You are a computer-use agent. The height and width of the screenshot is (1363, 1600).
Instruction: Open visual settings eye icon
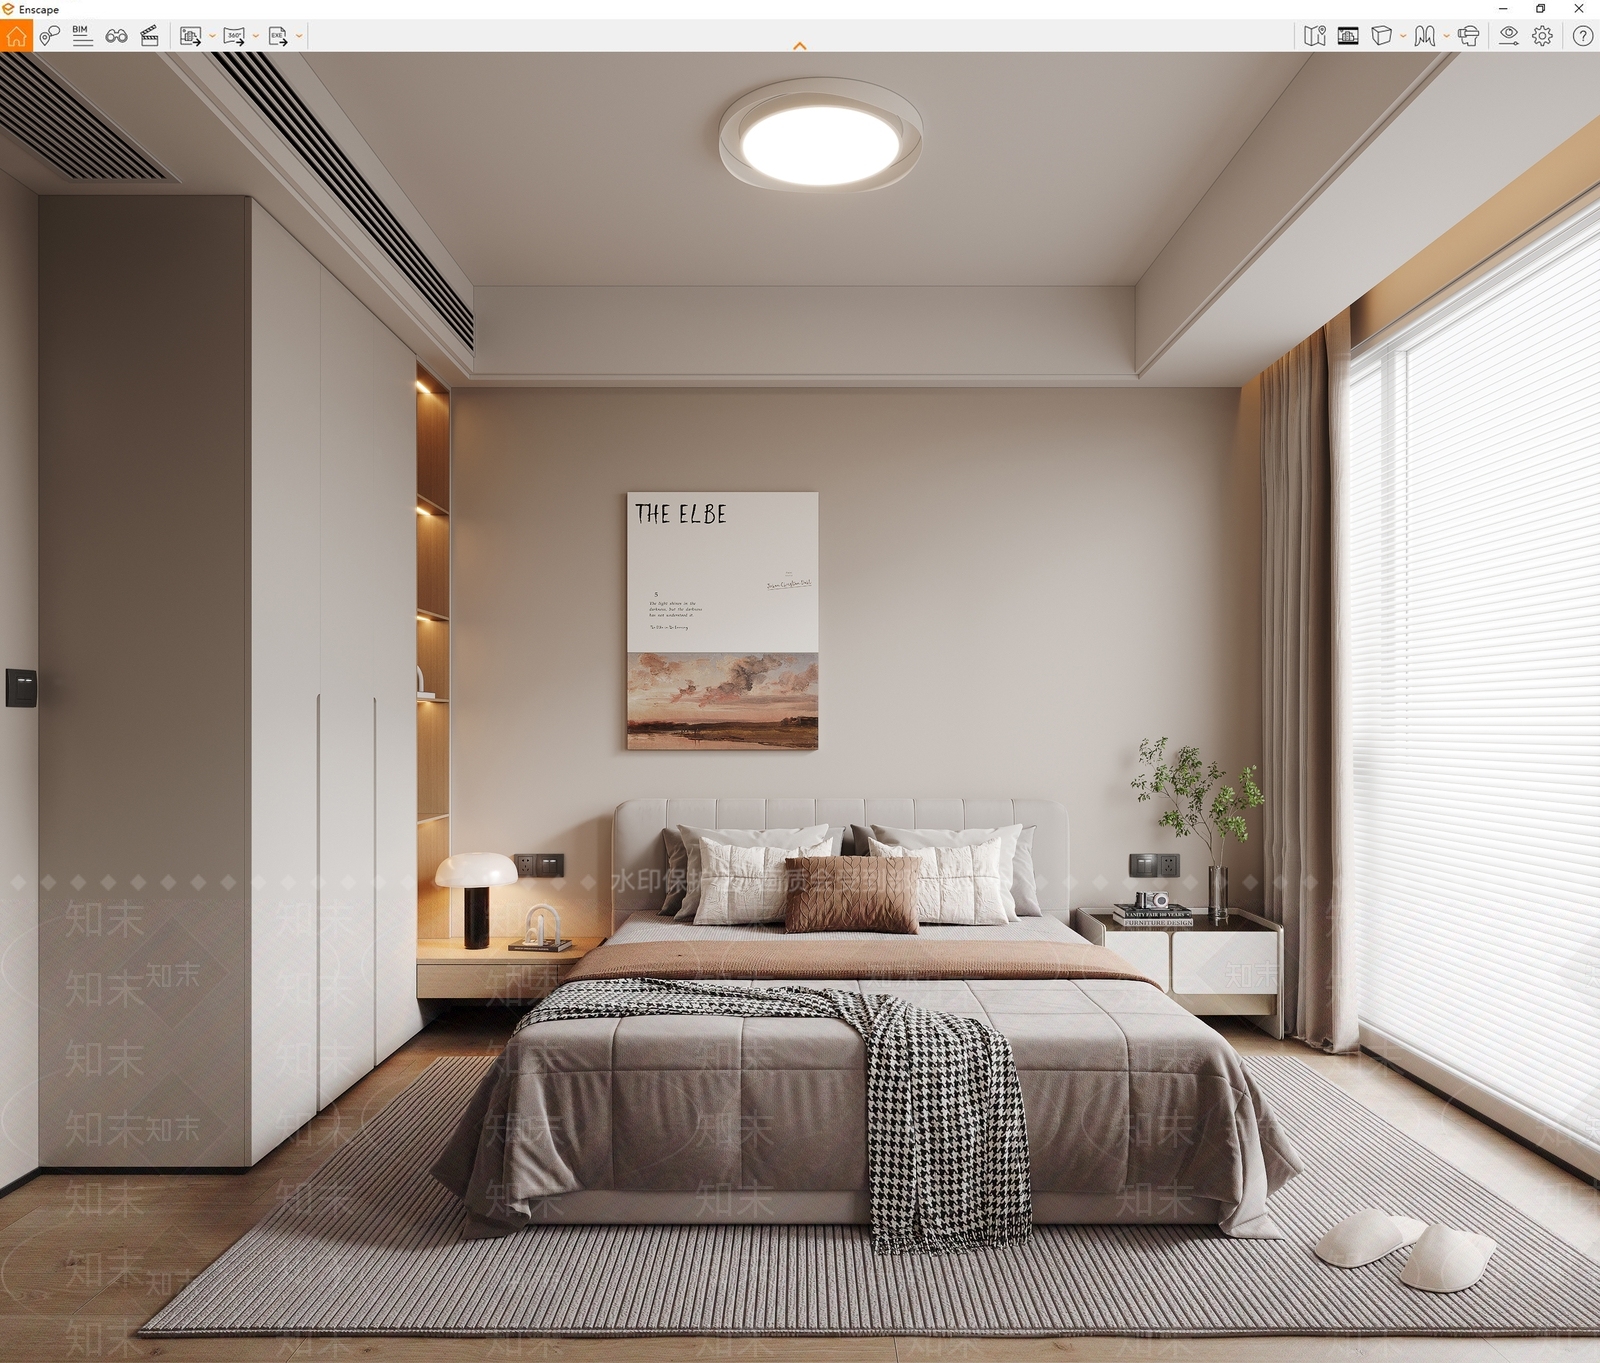(1509, 36)
